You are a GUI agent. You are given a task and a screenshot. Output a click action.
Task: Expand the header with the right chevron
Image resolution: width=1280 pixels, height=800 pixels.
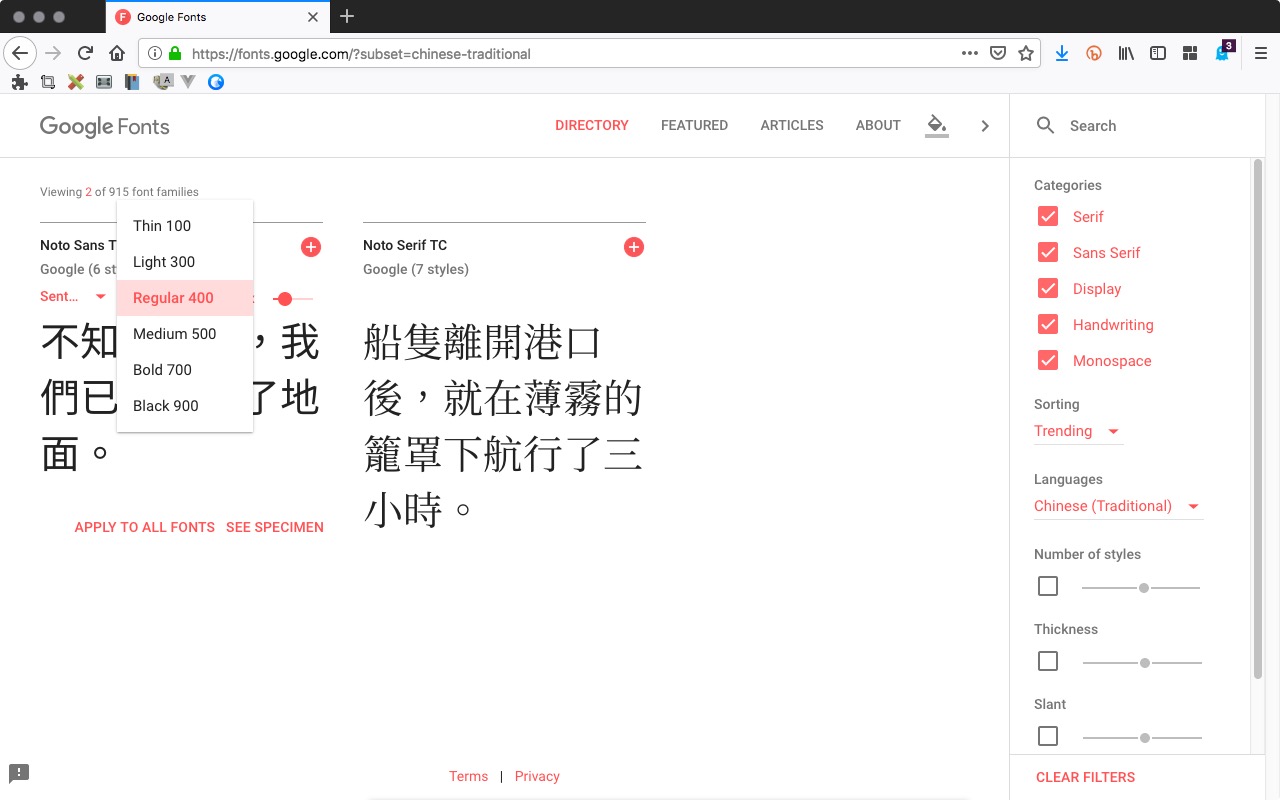click(985, 126)
